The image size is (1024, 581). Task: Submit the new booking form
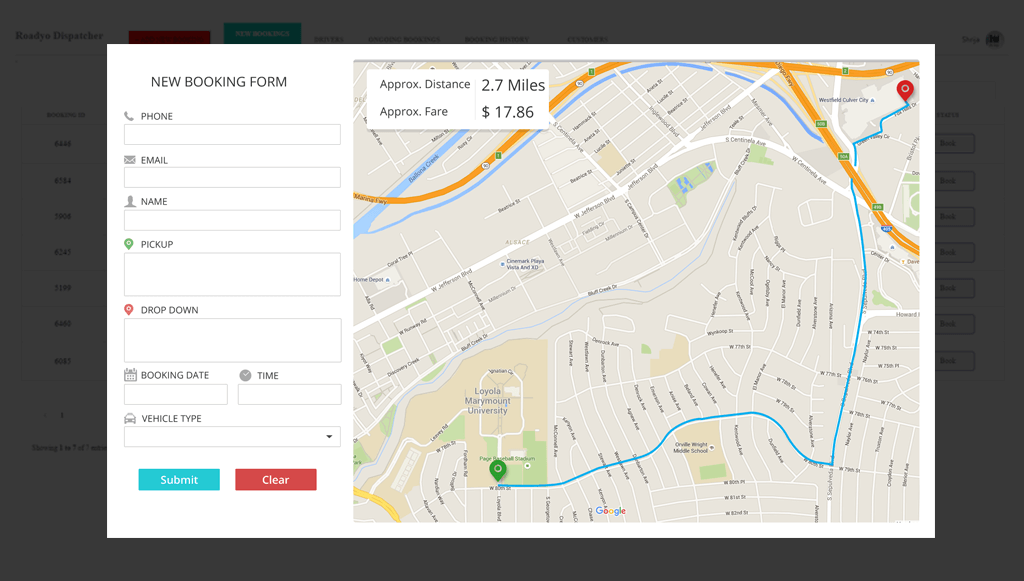click(x=179, y=480)
